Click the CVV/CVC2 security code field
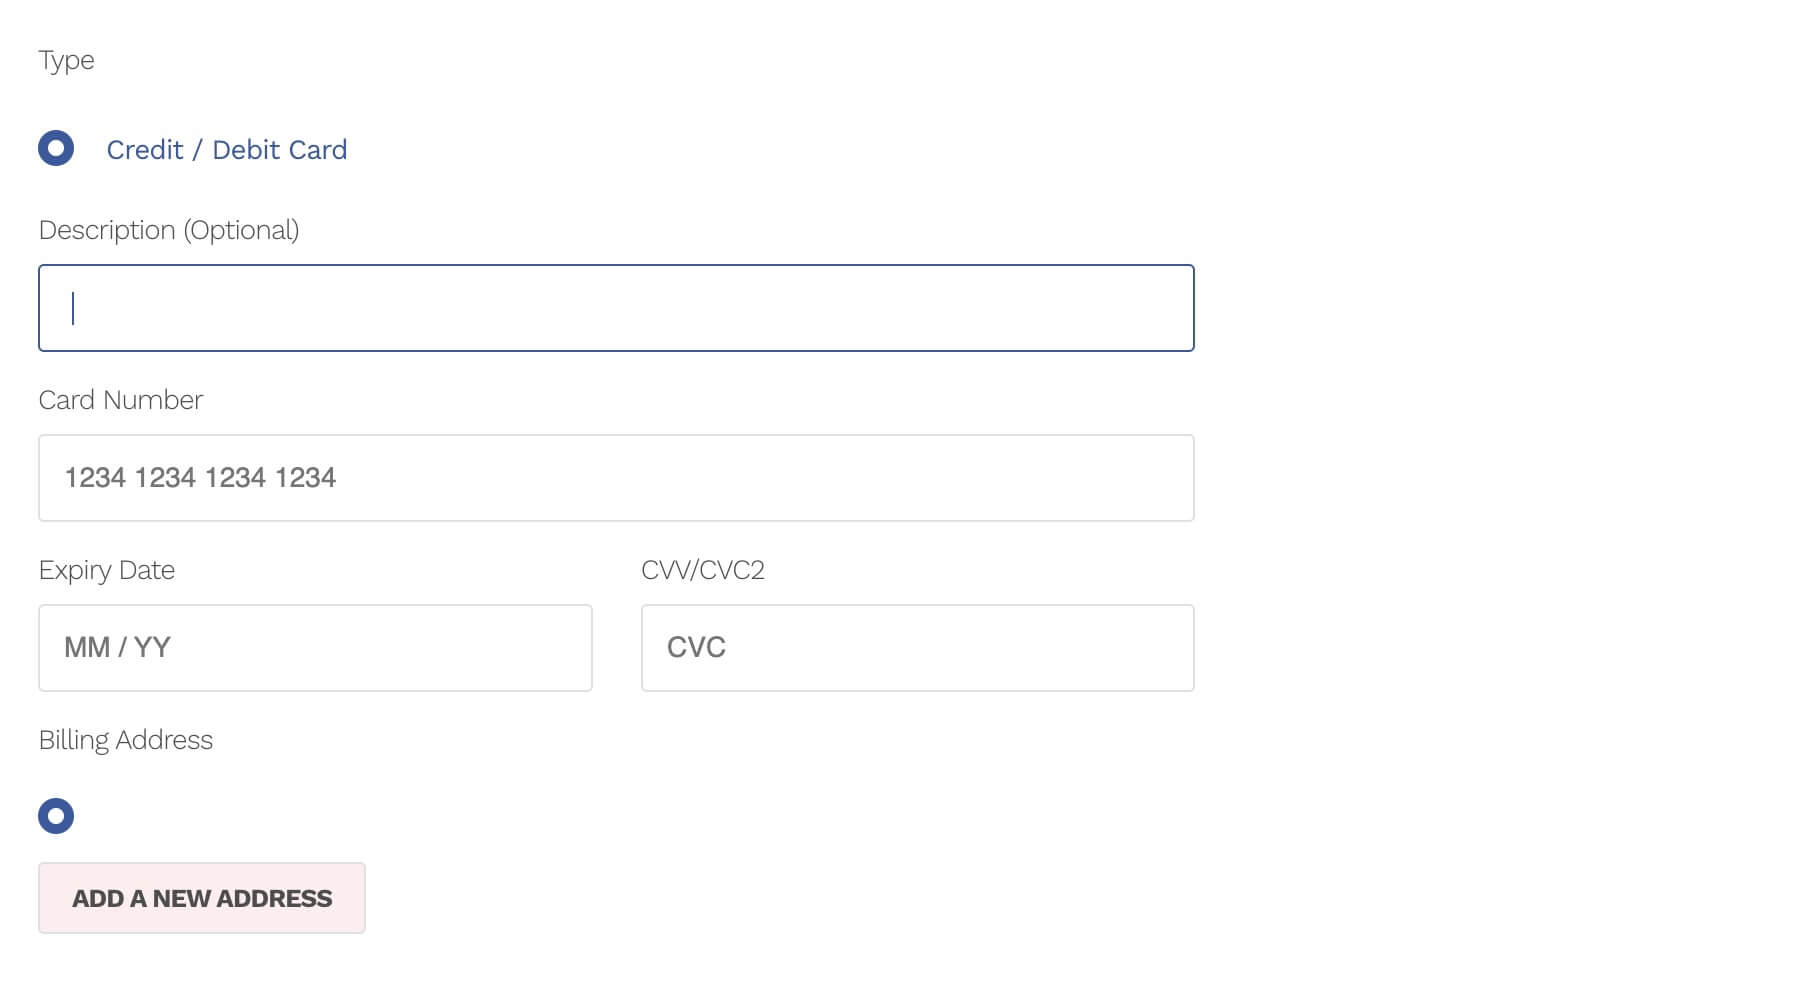 point(917,648)
